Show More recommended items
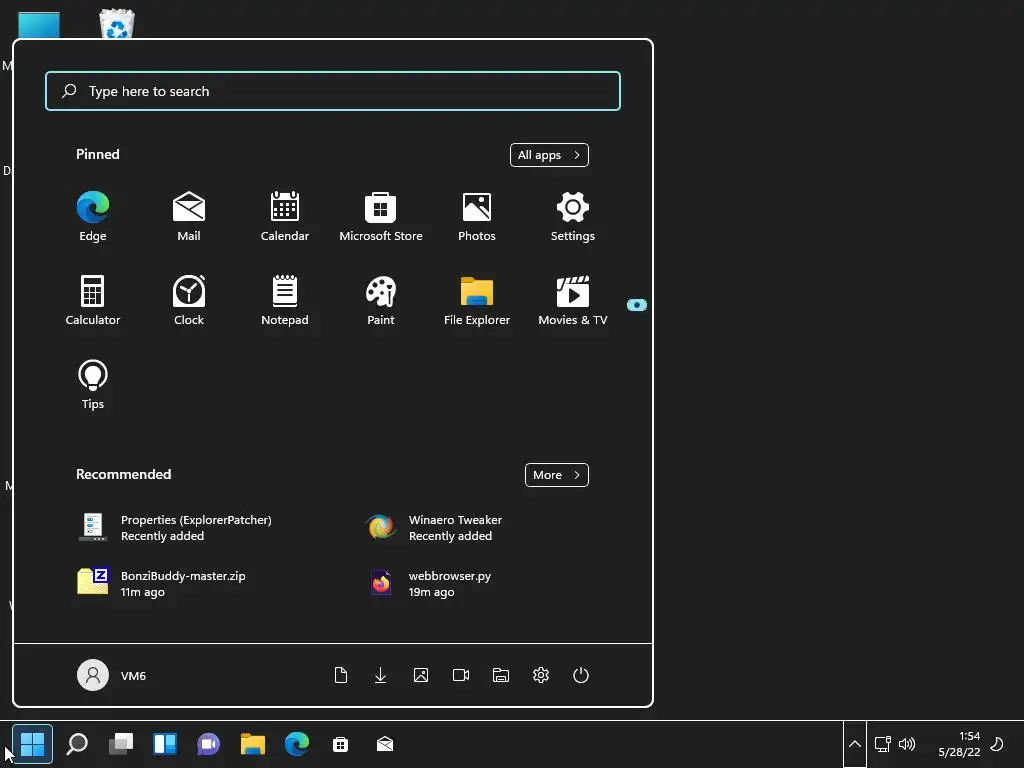1024x768 pixels. click(556, 475)
